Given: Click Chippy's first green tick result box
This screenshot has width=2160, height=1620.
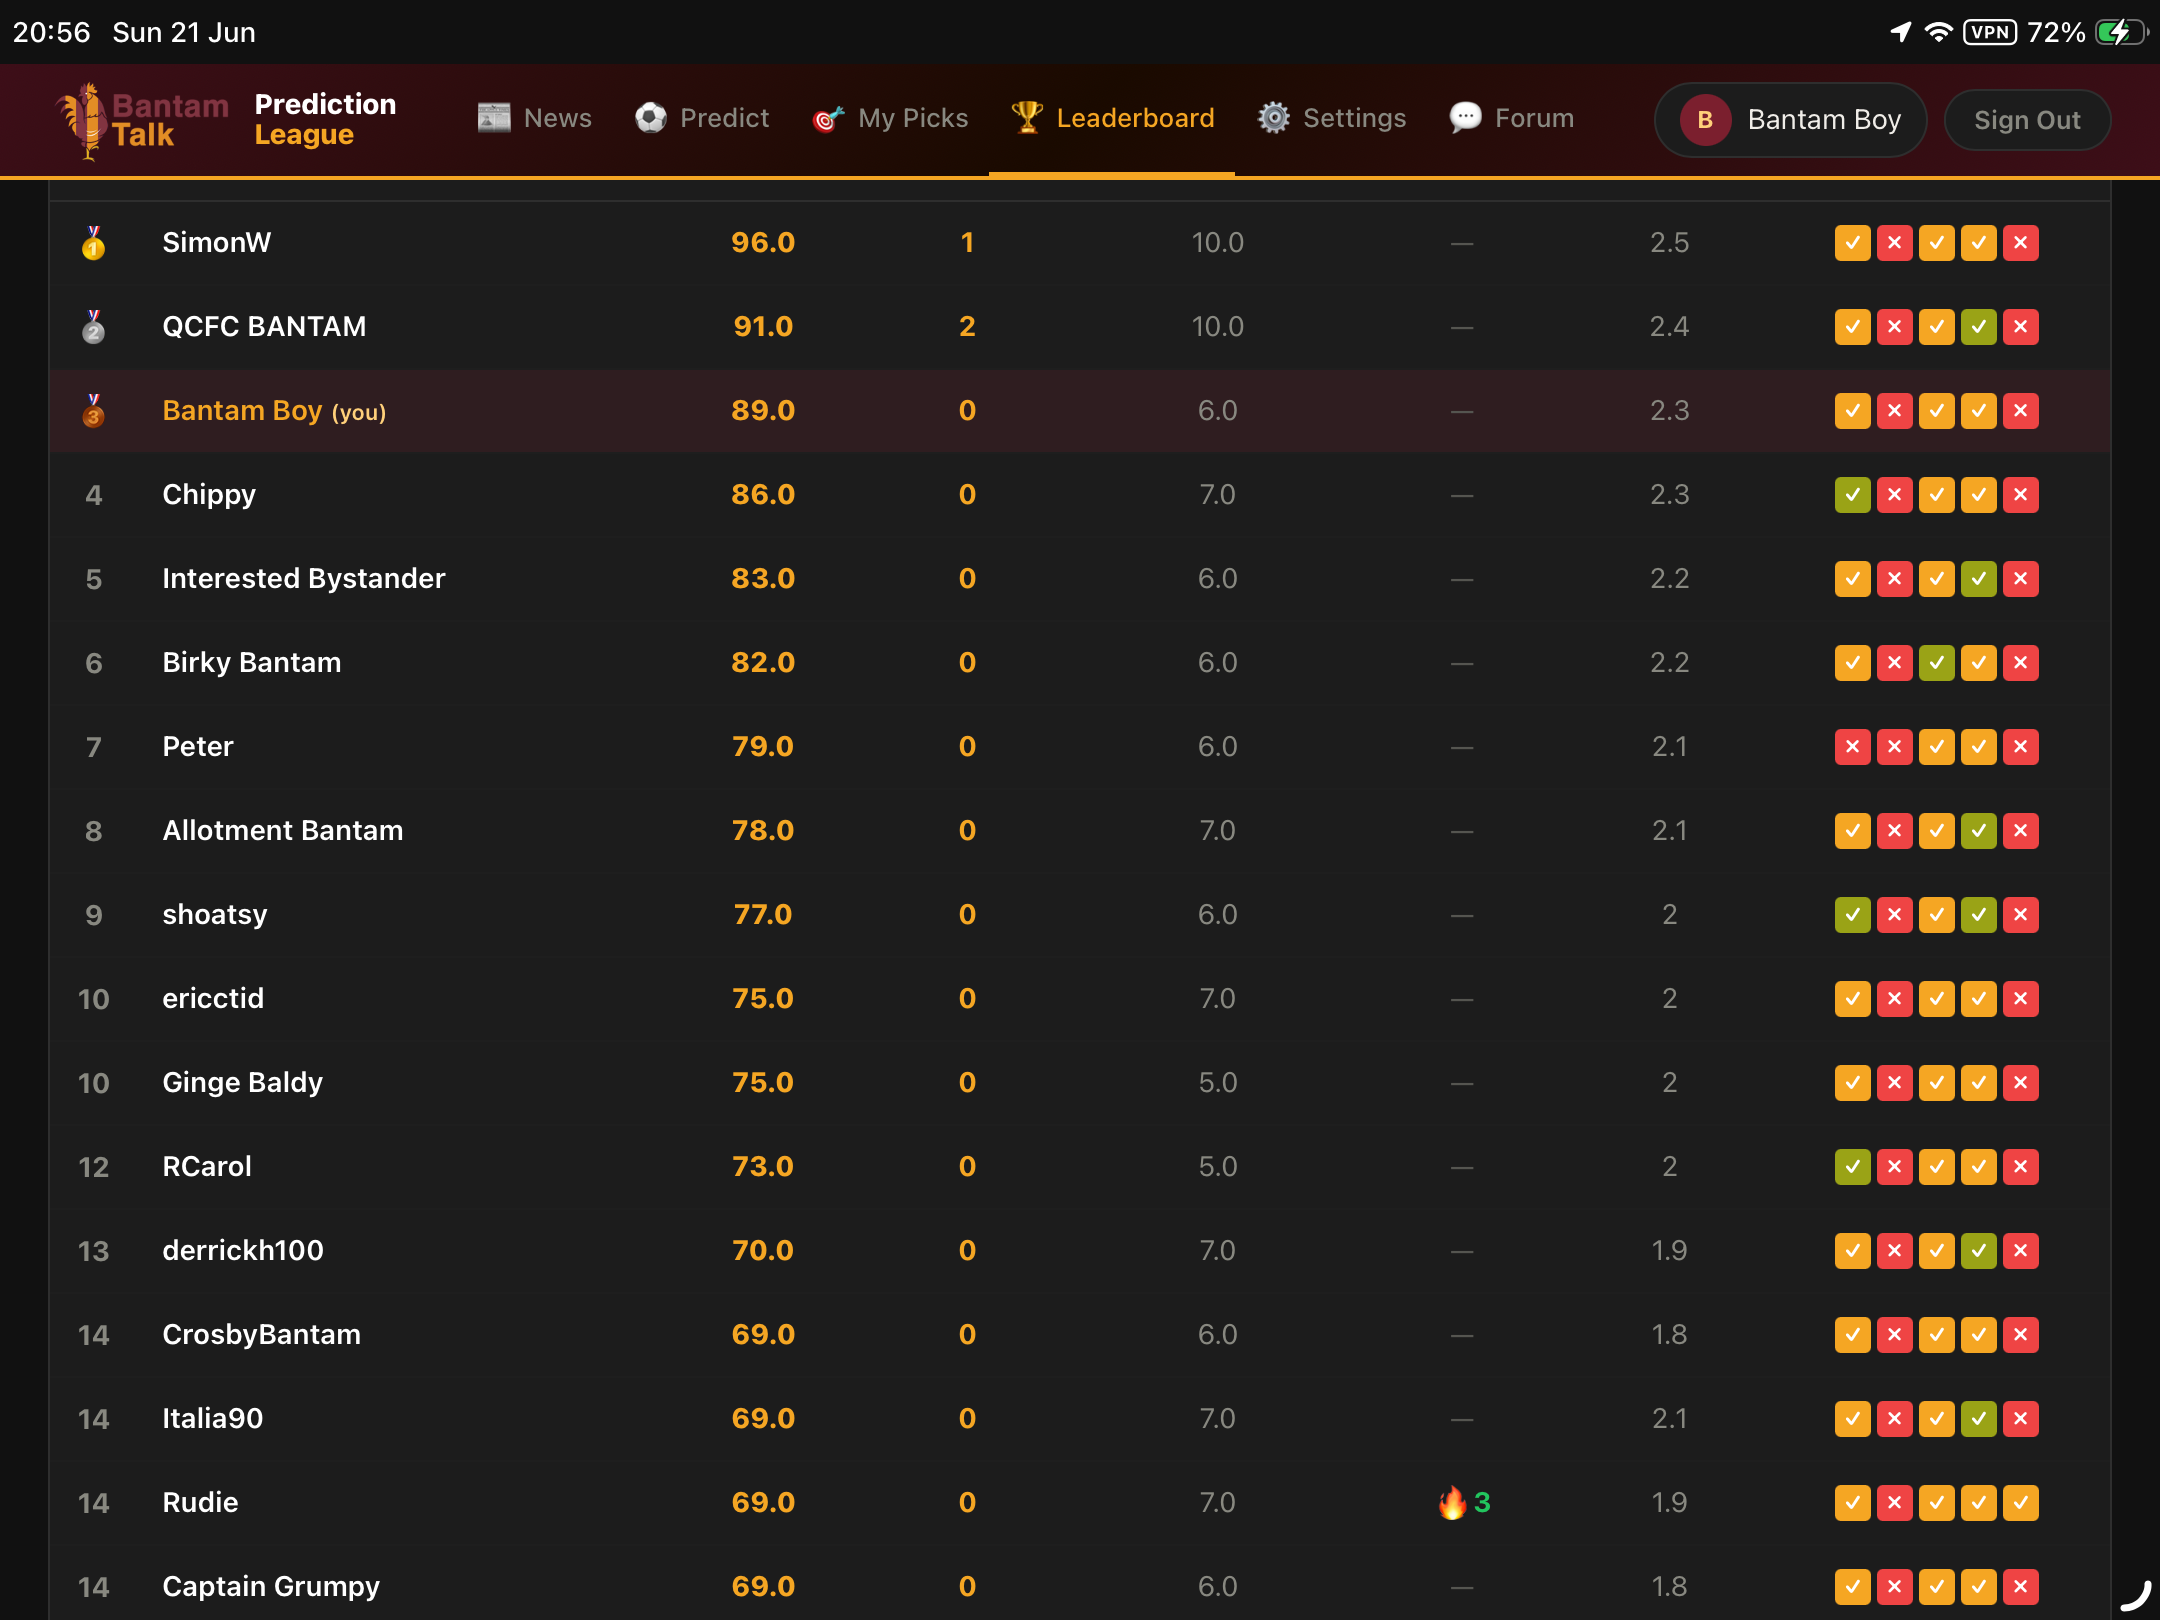Looking at the screenshot, I should point(1852,494).
